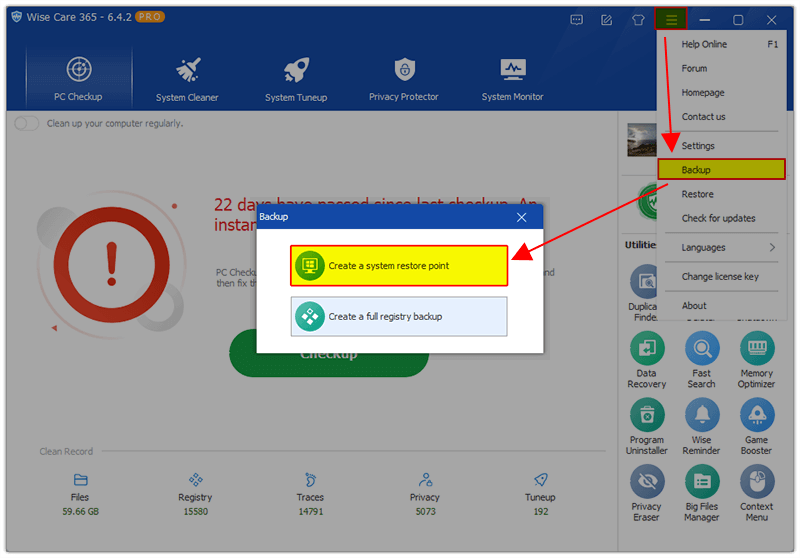Switch to System Tuneup tab

pos(296,78)
